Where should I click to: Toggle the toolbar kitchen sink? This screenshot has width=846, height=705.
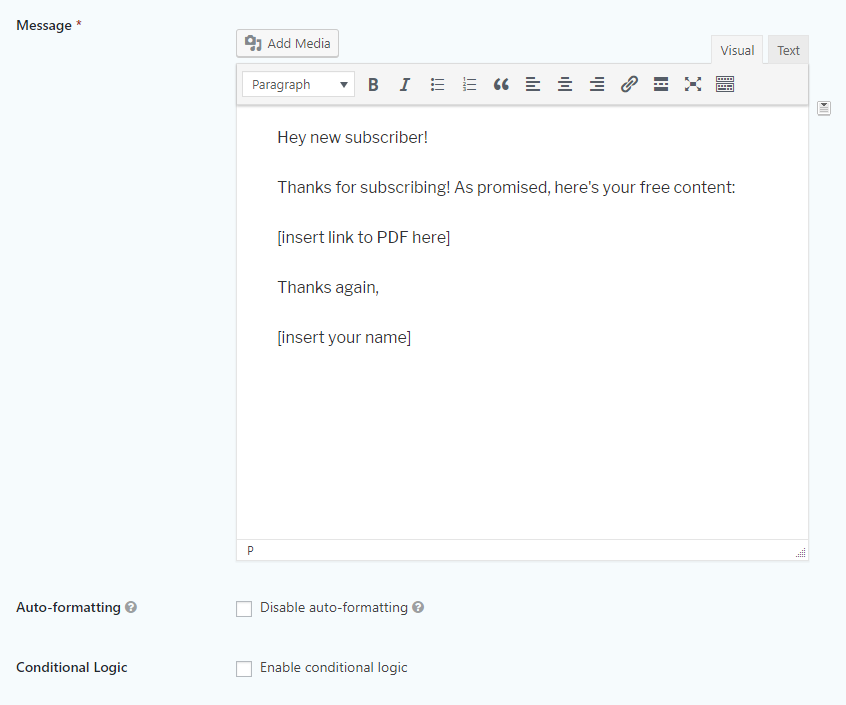725,85
